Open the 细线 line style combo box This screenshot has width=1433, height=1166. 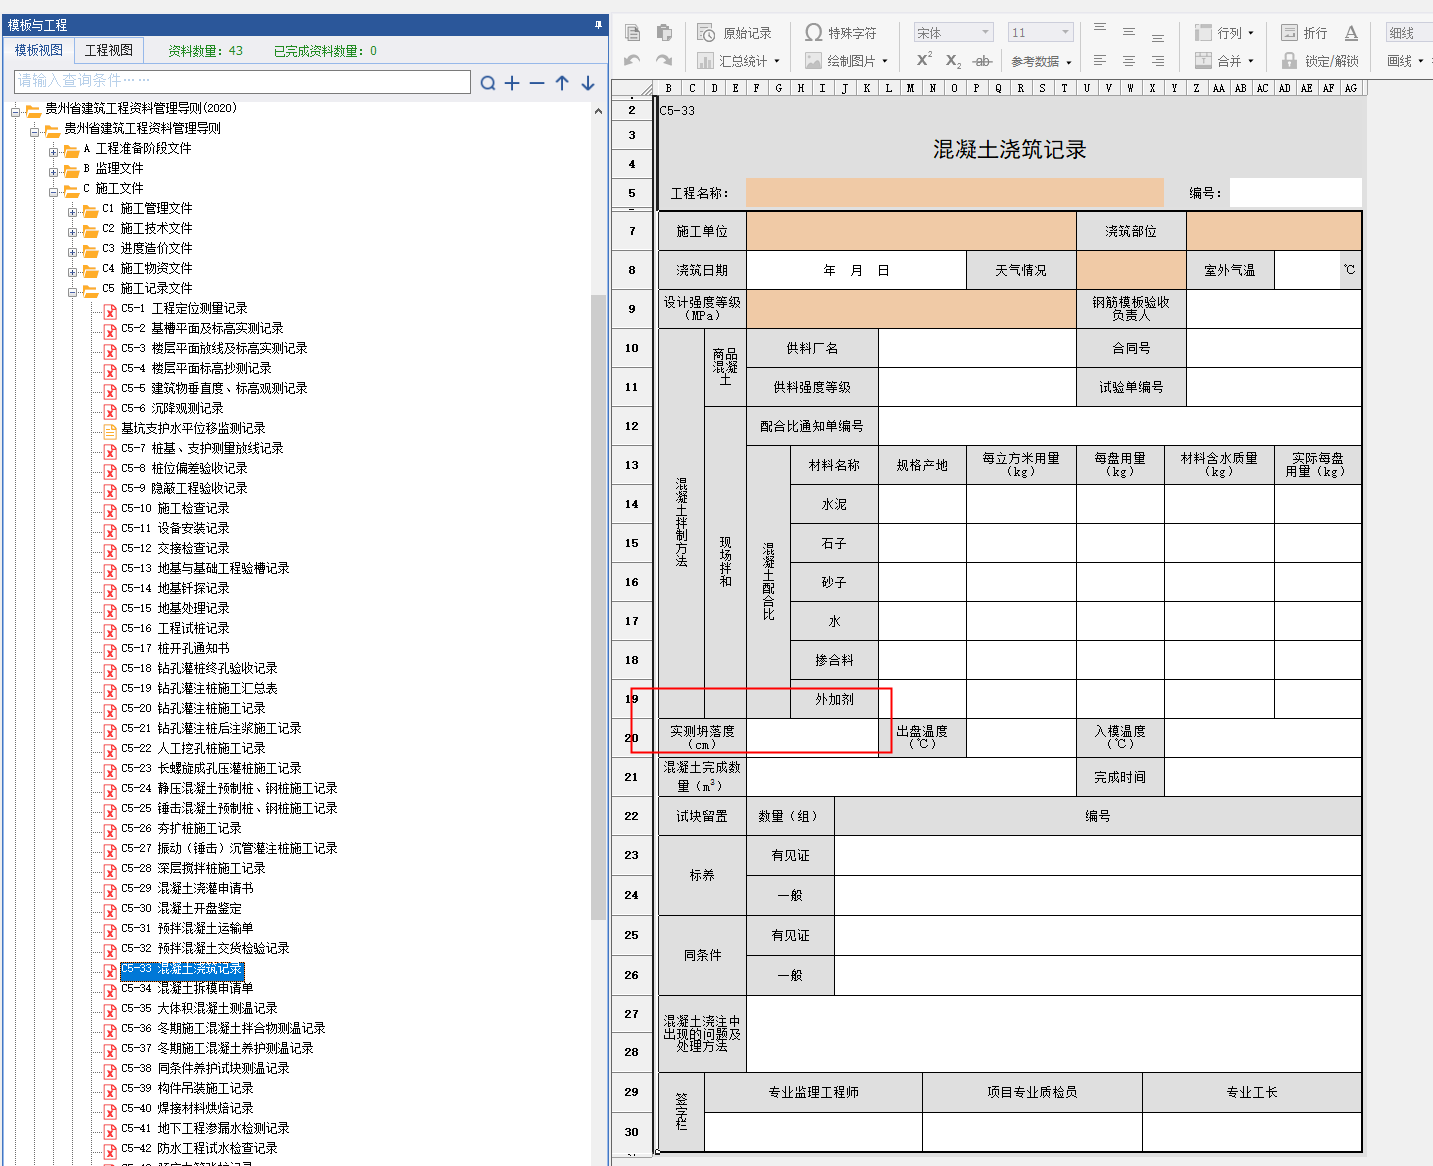[1409, 33]
